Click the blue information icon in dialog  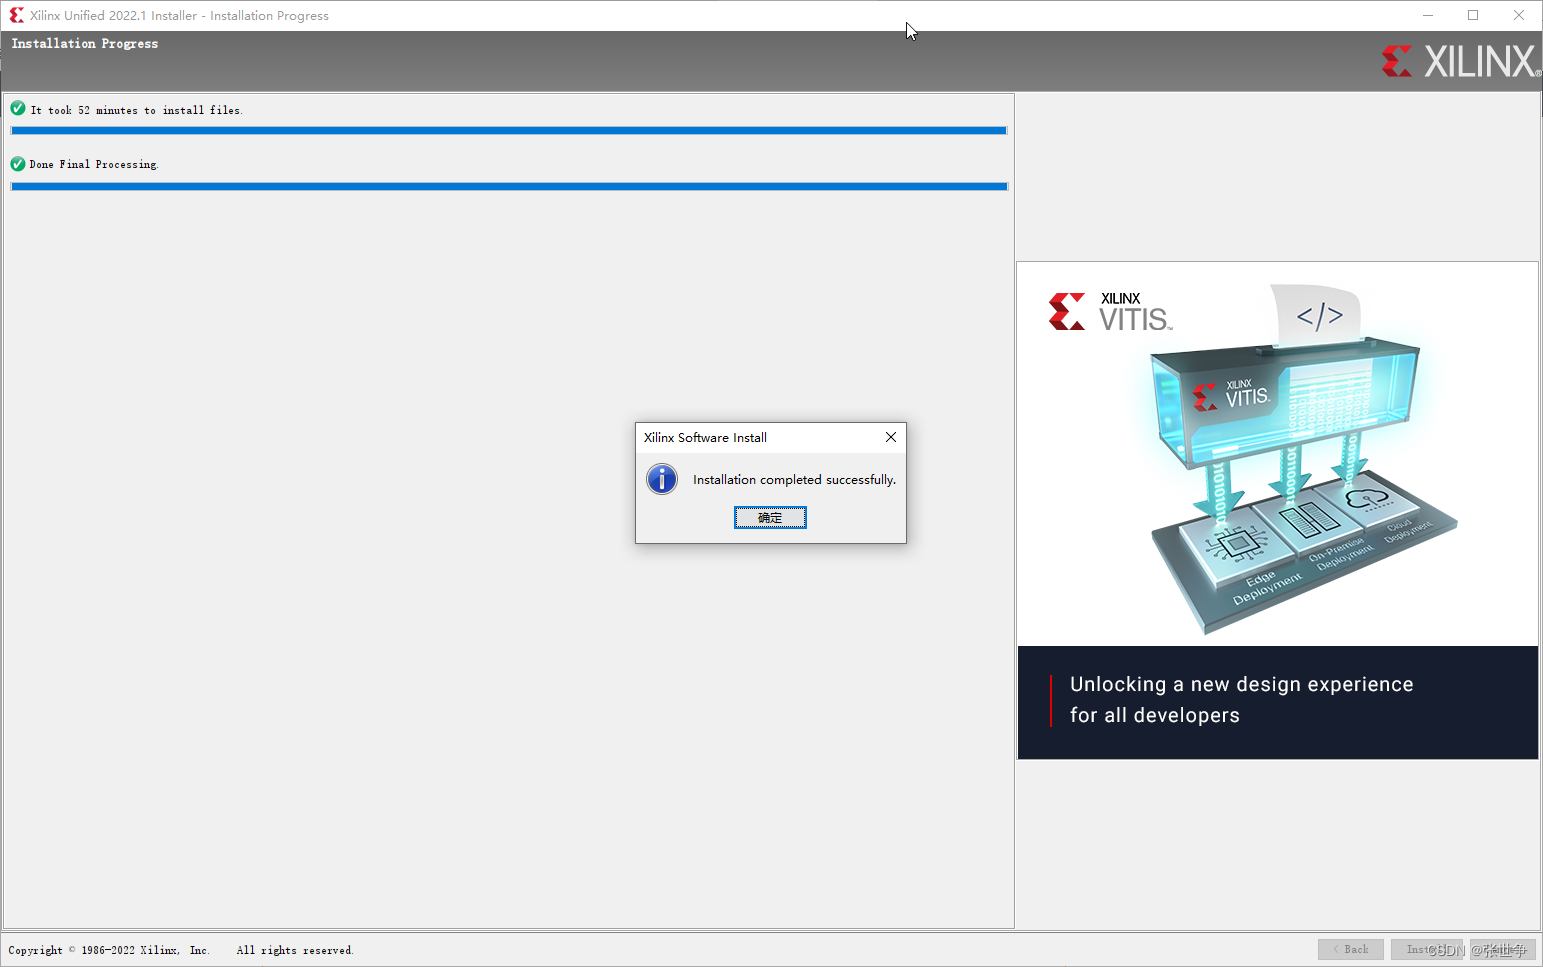(x=662, y=479)
